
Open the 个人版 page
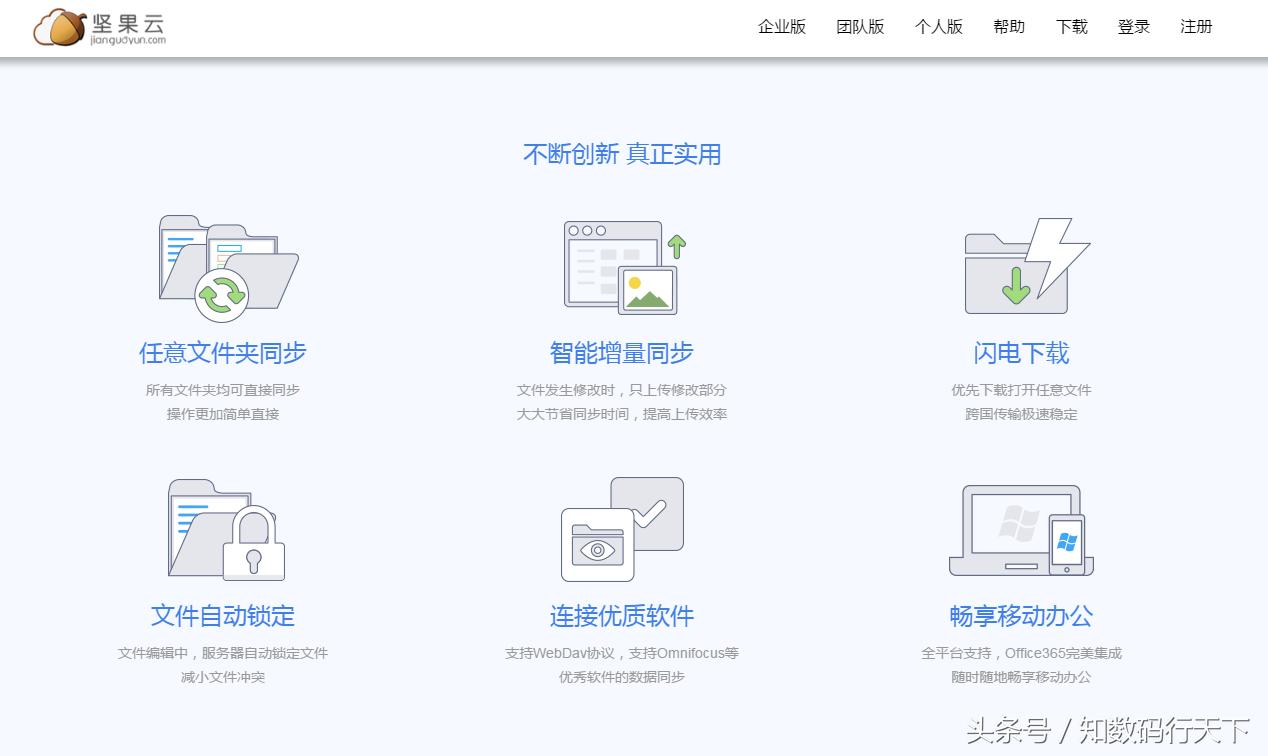pos(938,27)
